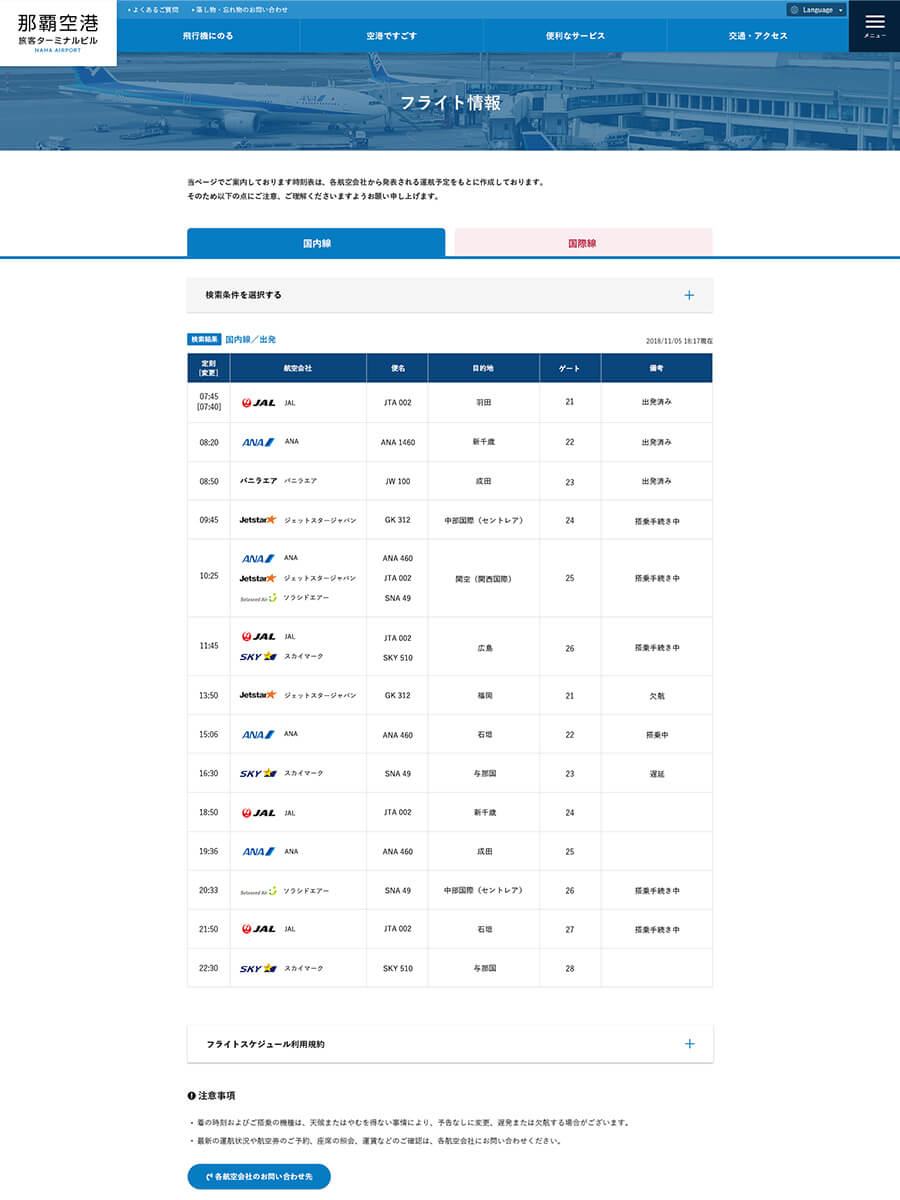This screenshot has height=1200, width=900.
Task: Click 各航空会社のお問い合わせ先 button
Action: pos(259,1176)
